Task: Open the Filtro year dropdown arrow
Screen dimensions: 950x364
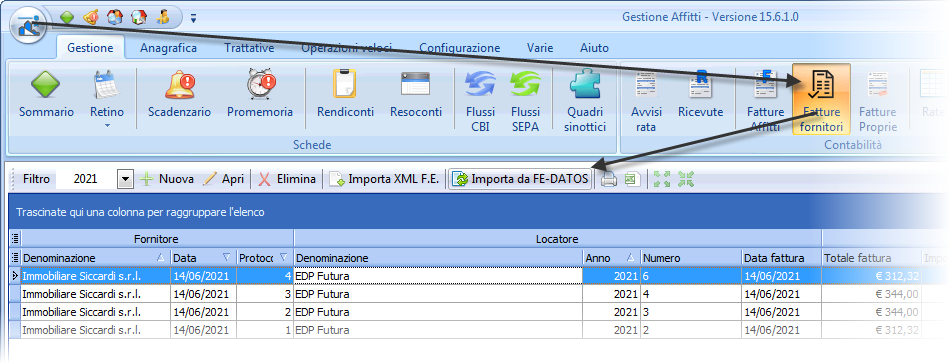Action: pos(125,179)
